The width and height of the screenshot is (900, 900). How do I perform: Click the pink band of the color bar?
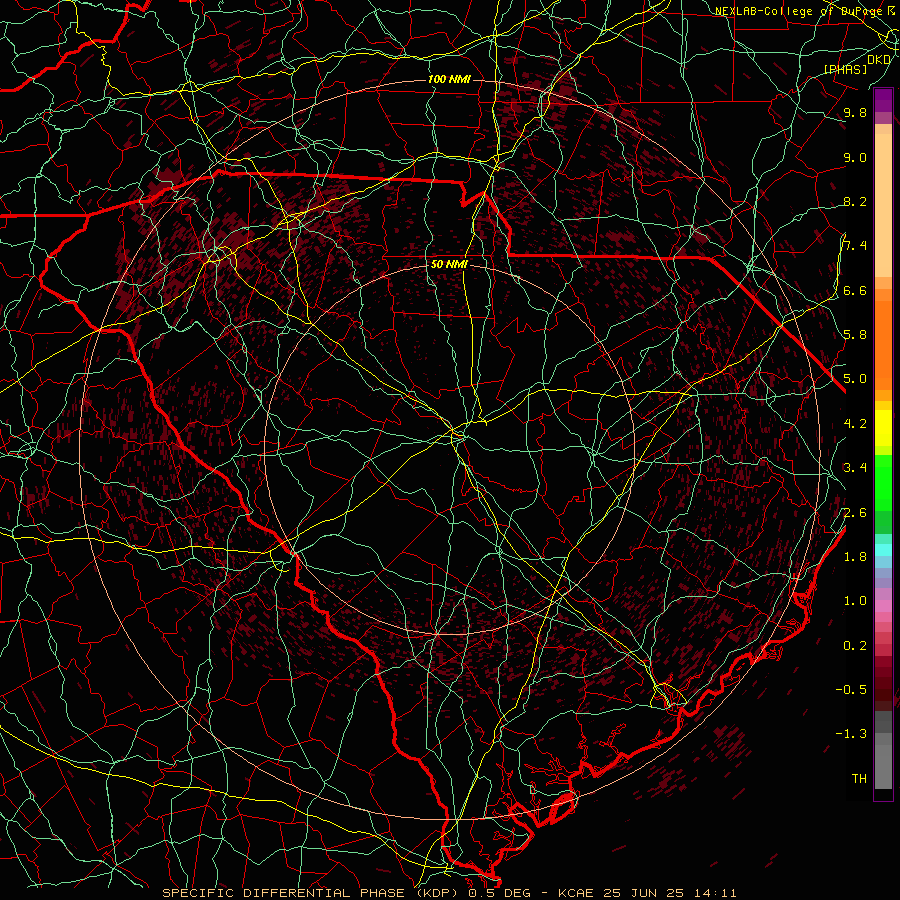coord(883,606)
